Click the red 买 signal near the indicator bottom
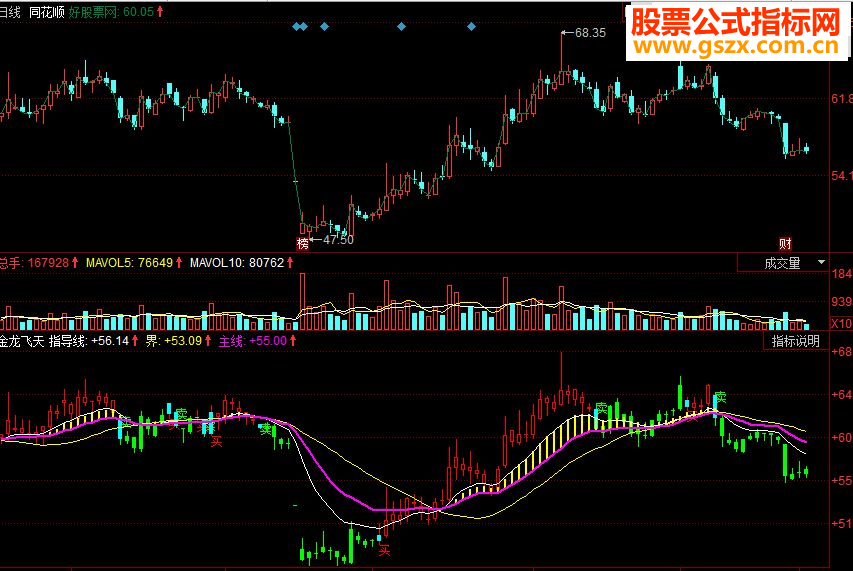853x571 pixels. point(385,550)
